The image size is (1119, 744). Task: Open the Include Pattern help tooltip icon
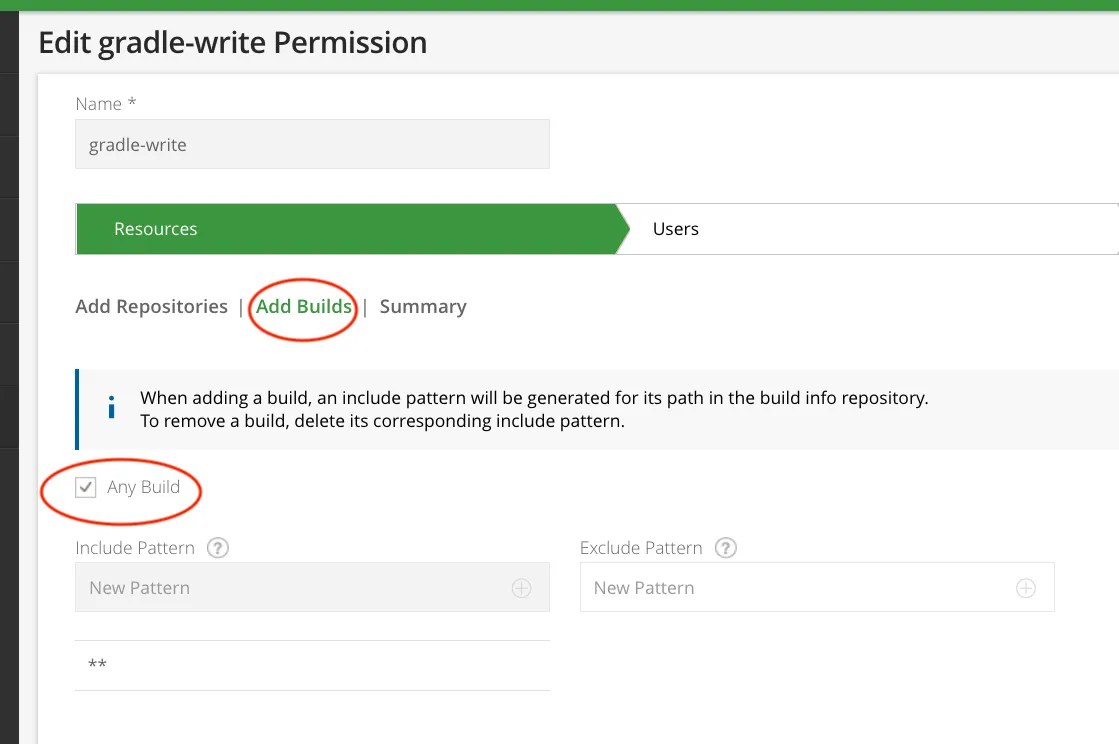point(217,548)
